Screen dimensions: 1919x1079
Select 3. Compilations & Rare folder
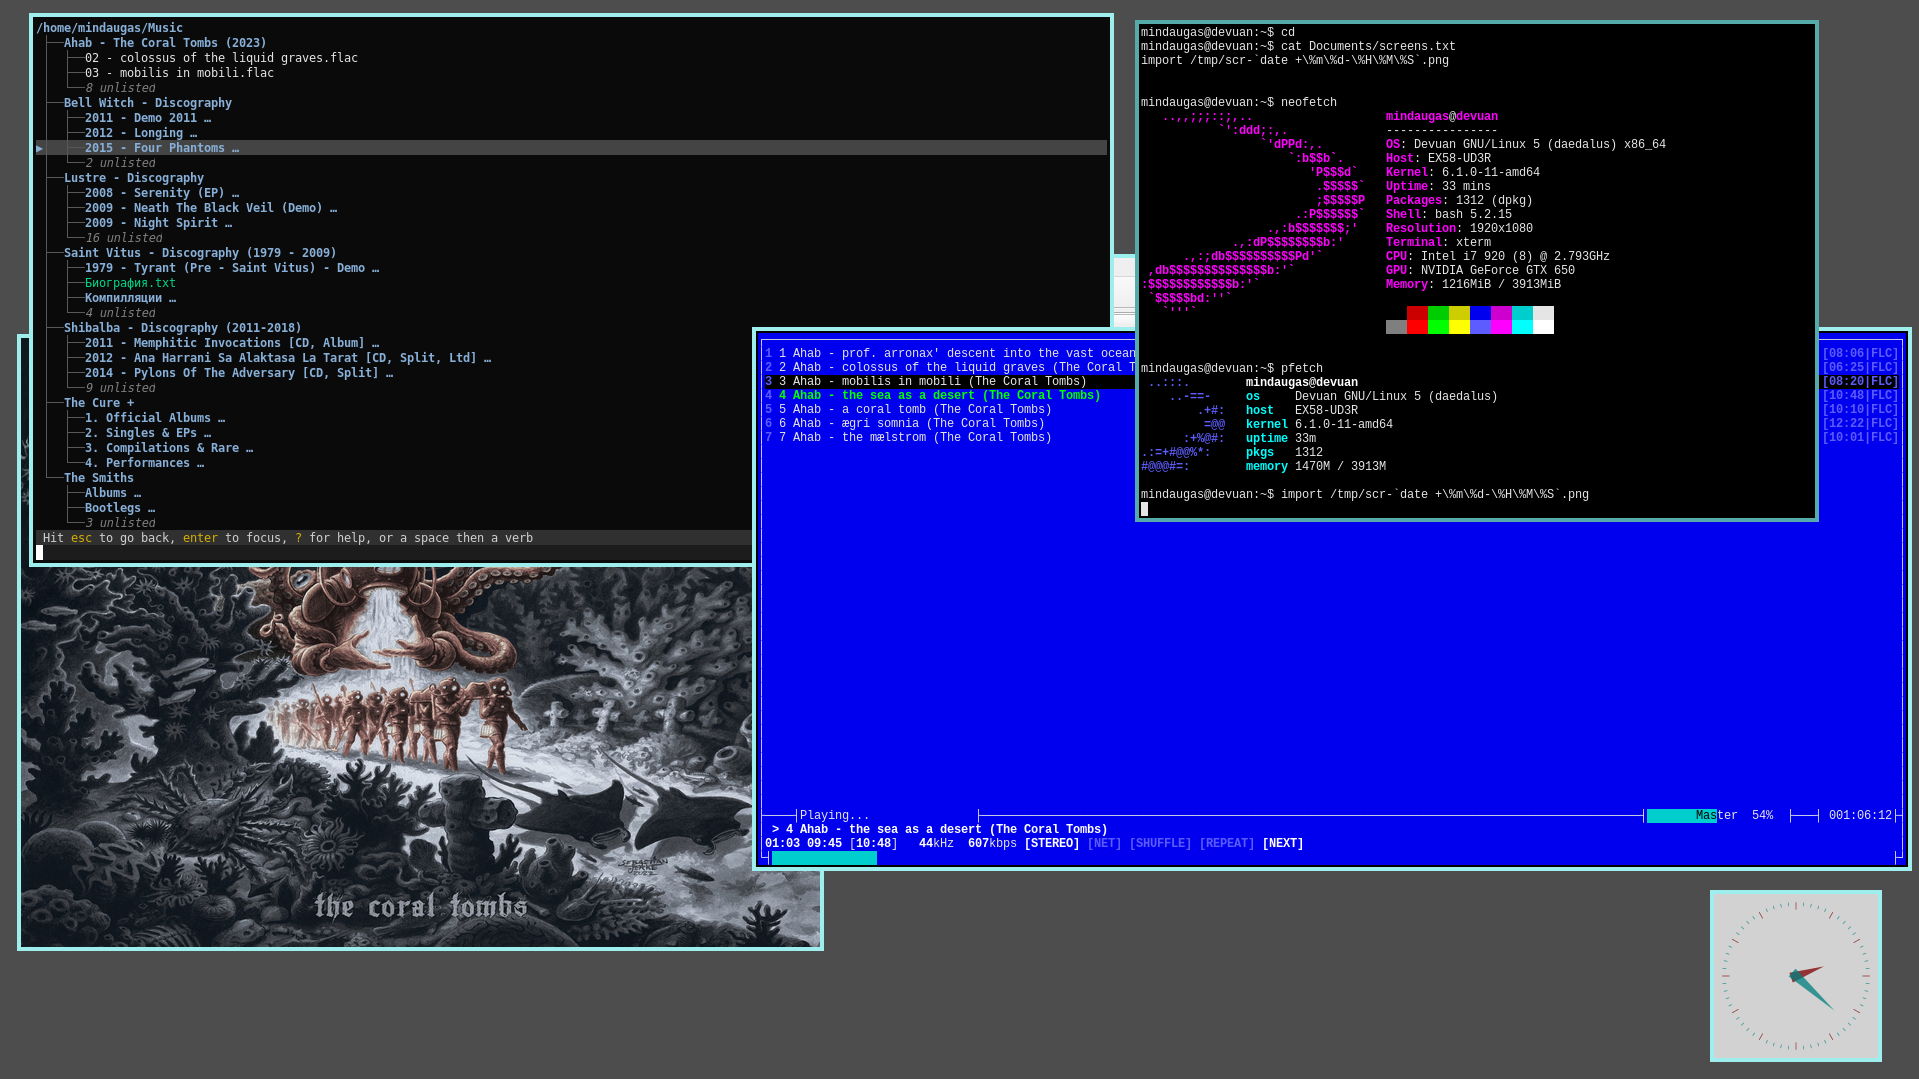coord(169,448)
